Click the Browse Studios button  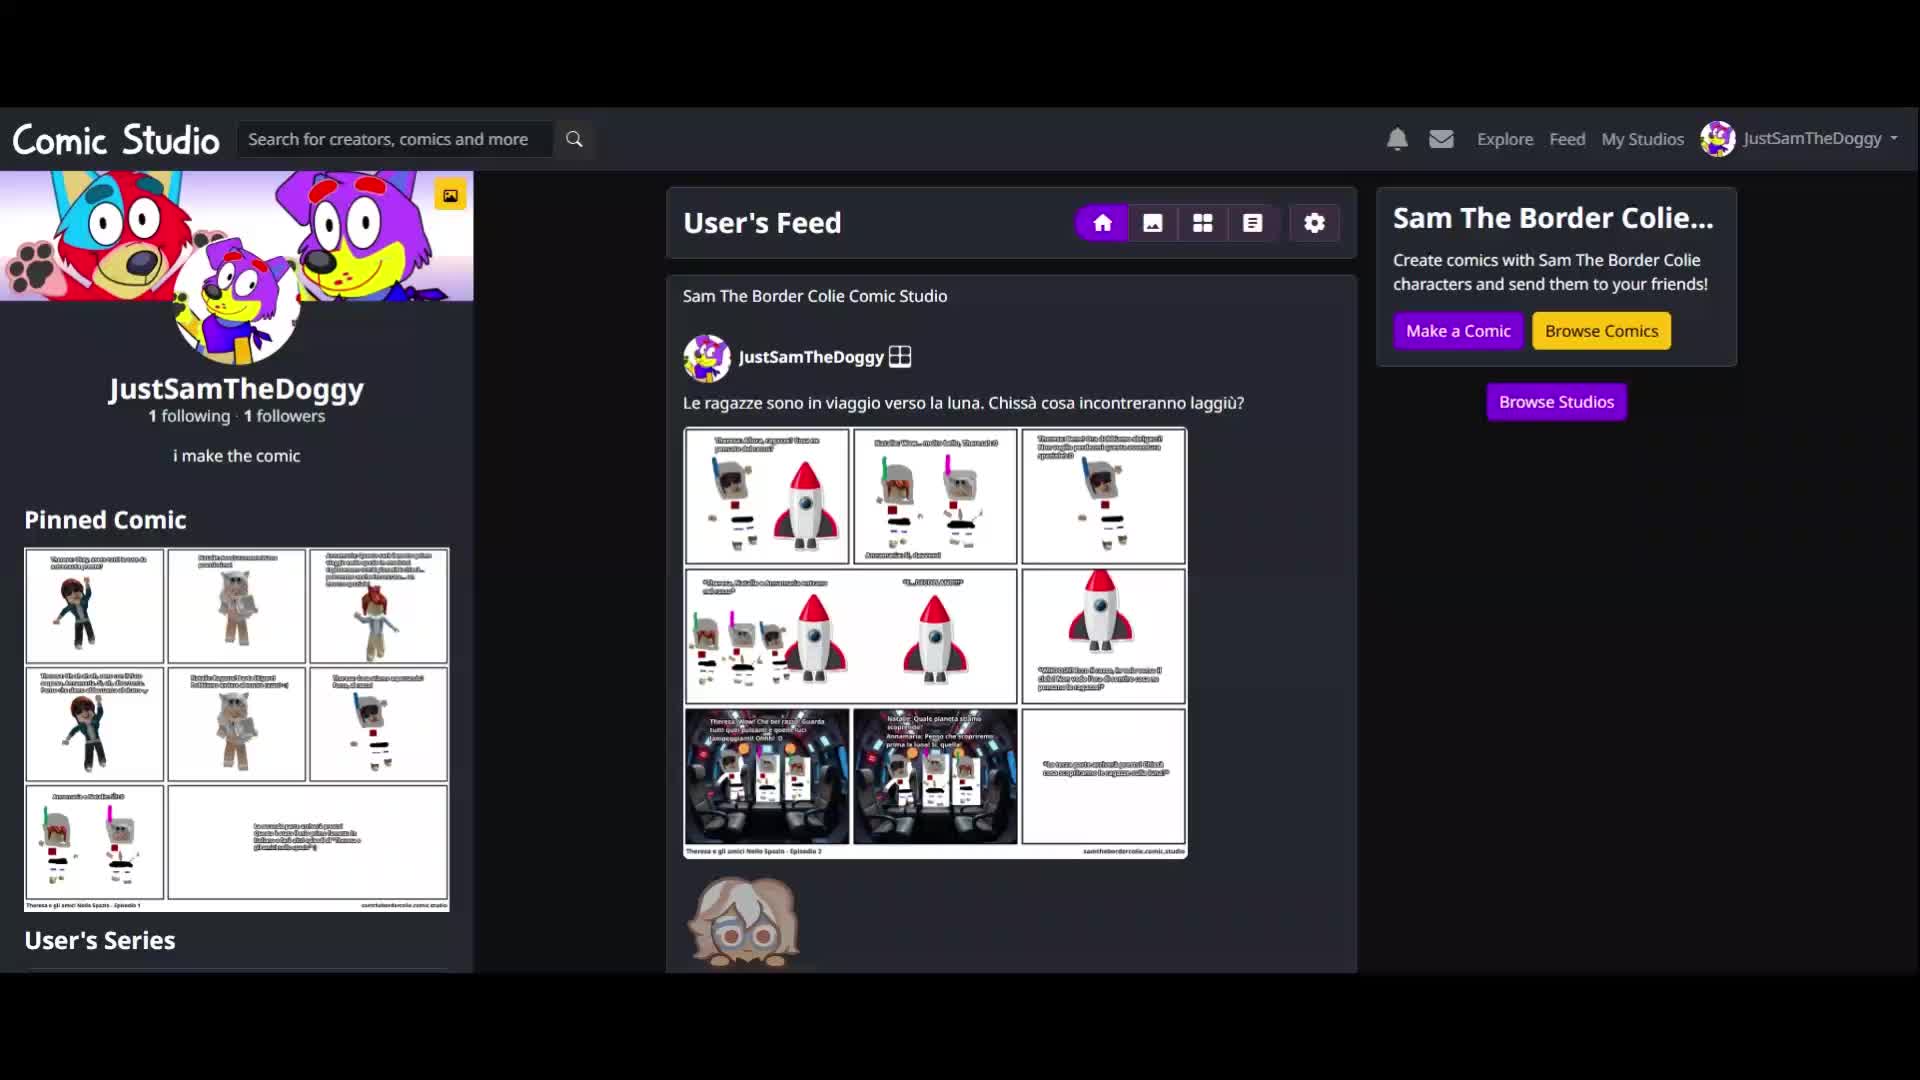pyautogui.click(x=1556, y=402)
